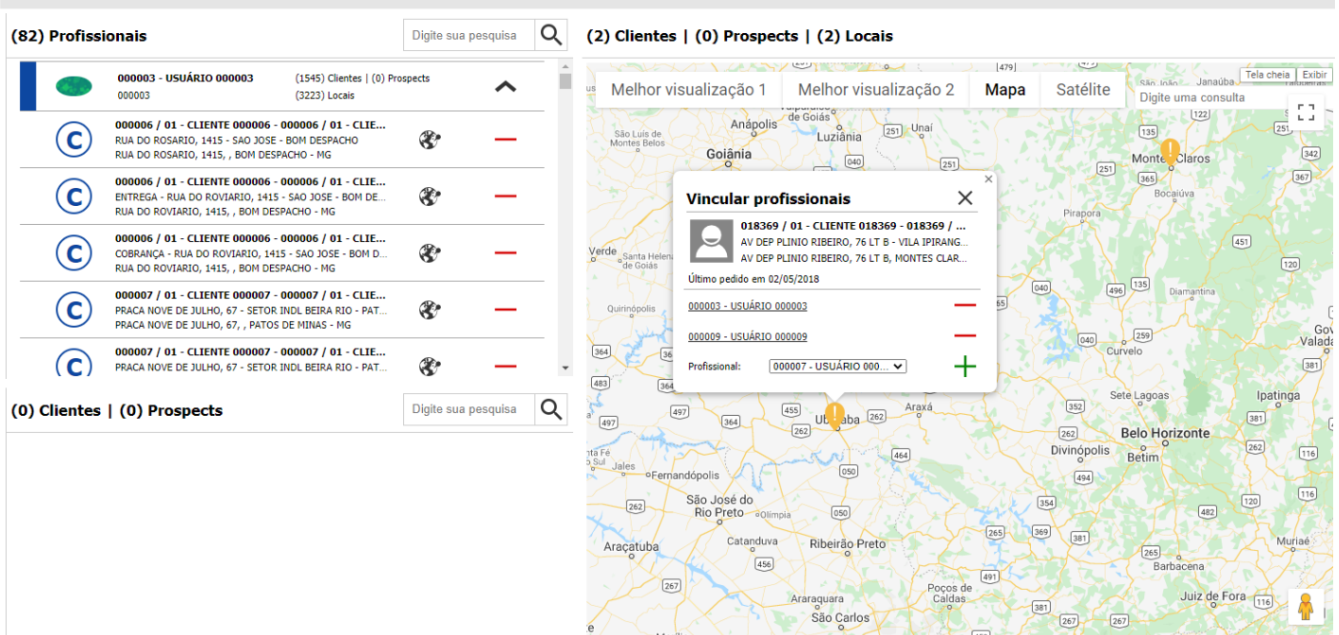Focus the Digite uma consulta map search
Screen dimensions: 1339x635
1209,98
